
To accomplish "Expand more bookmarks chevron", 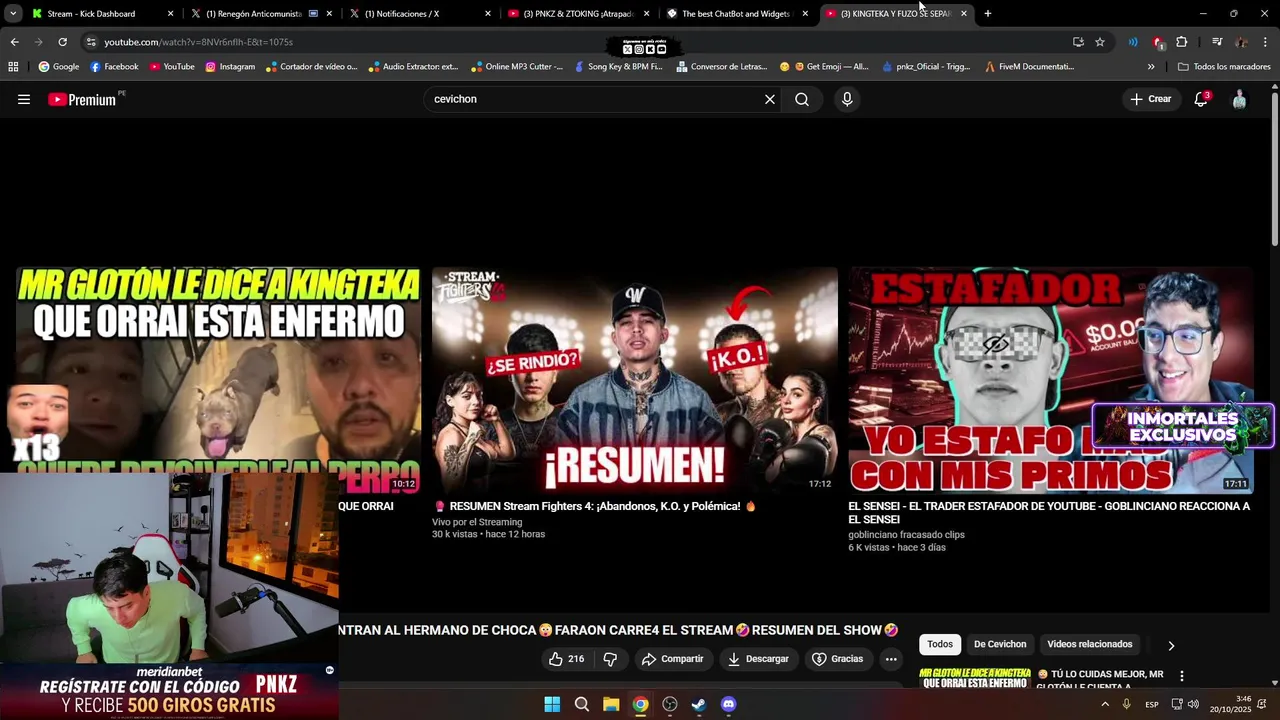I will [1151, 67].
